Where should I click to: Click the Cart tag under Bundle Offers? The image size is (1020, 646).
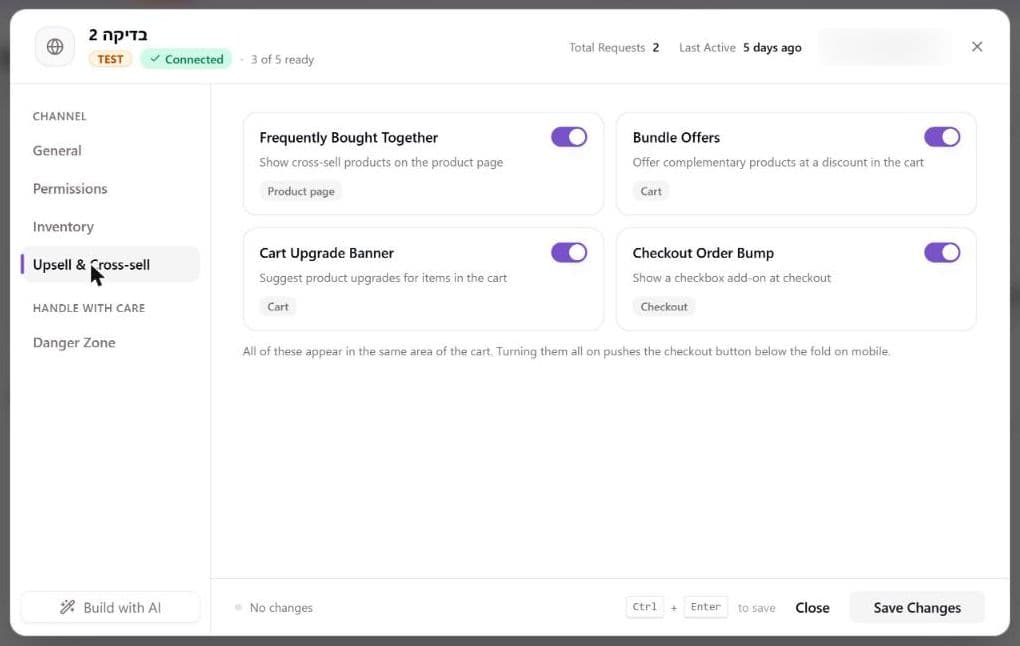tap(651, 191)
